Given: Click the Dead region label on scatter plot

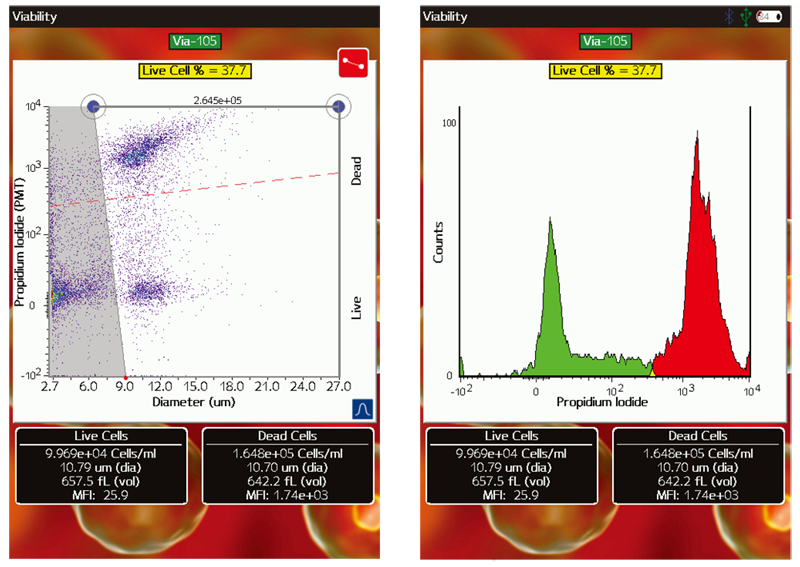Looking at the screenshot, I should [x=356, y=171].
